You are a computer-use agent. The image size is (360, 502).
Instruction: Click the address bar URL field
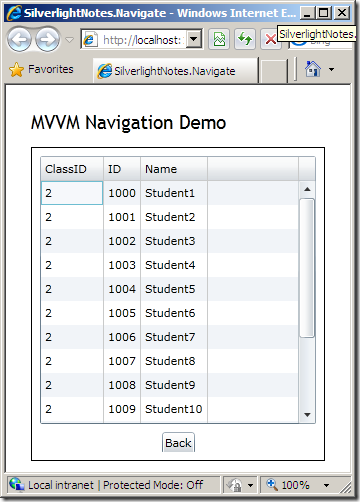[x=133, y=40]
